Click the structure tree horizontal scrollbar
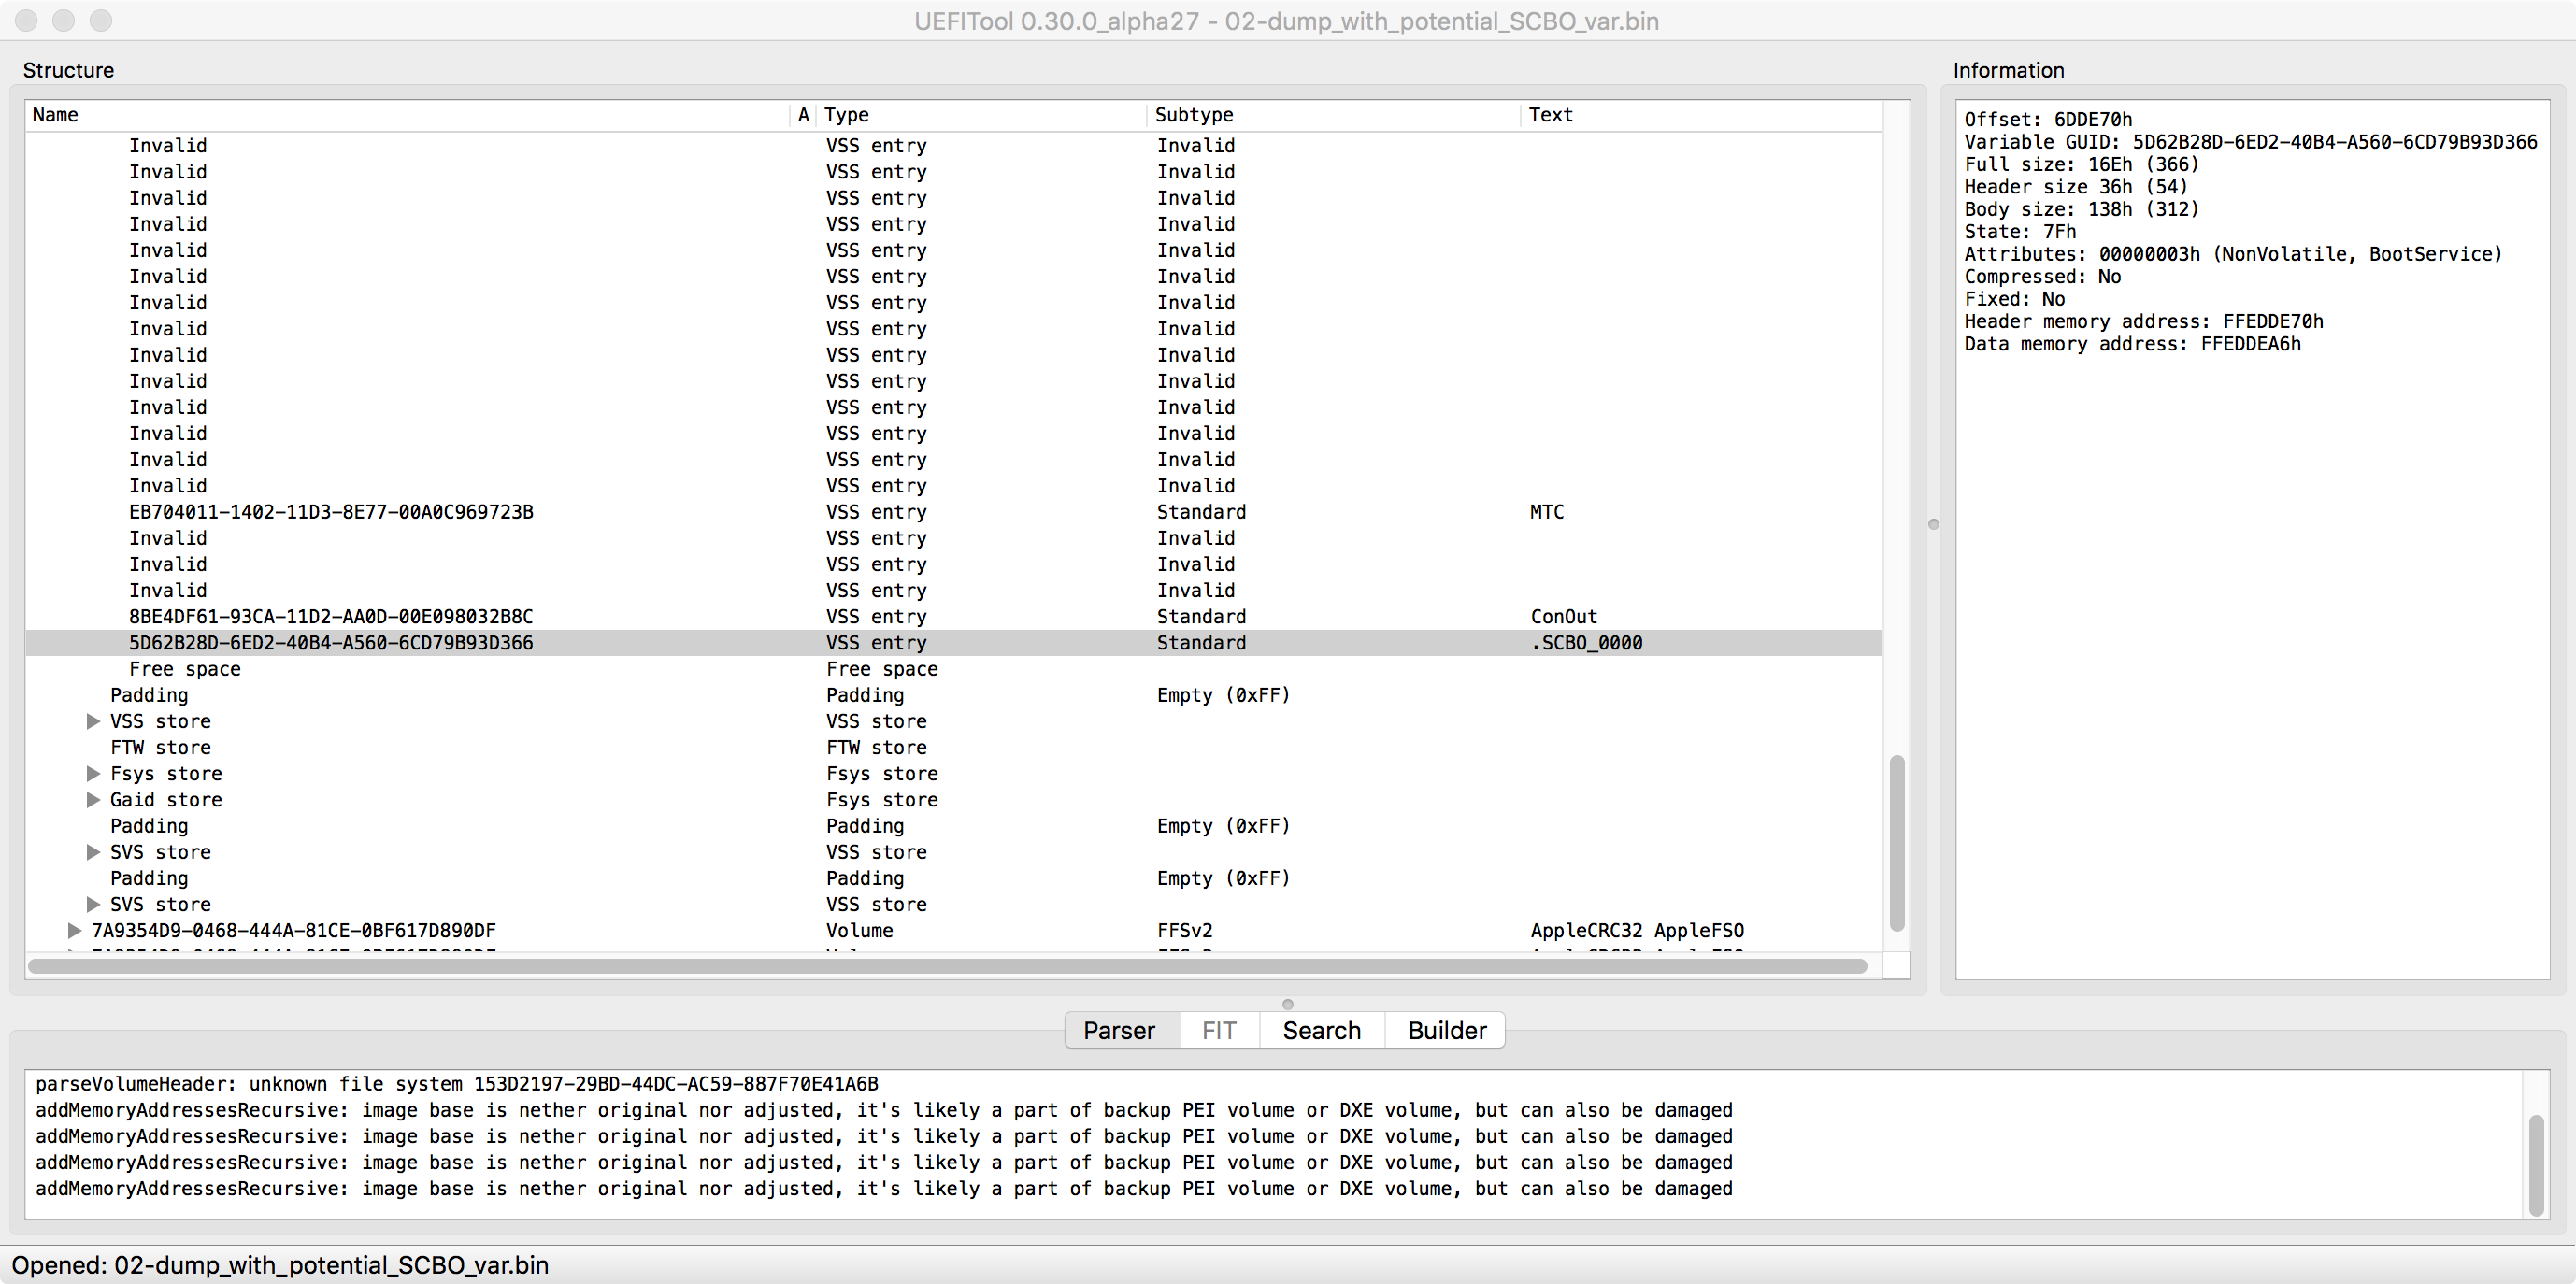This screenshot has width=2576, height=1284. pos(946,966)
